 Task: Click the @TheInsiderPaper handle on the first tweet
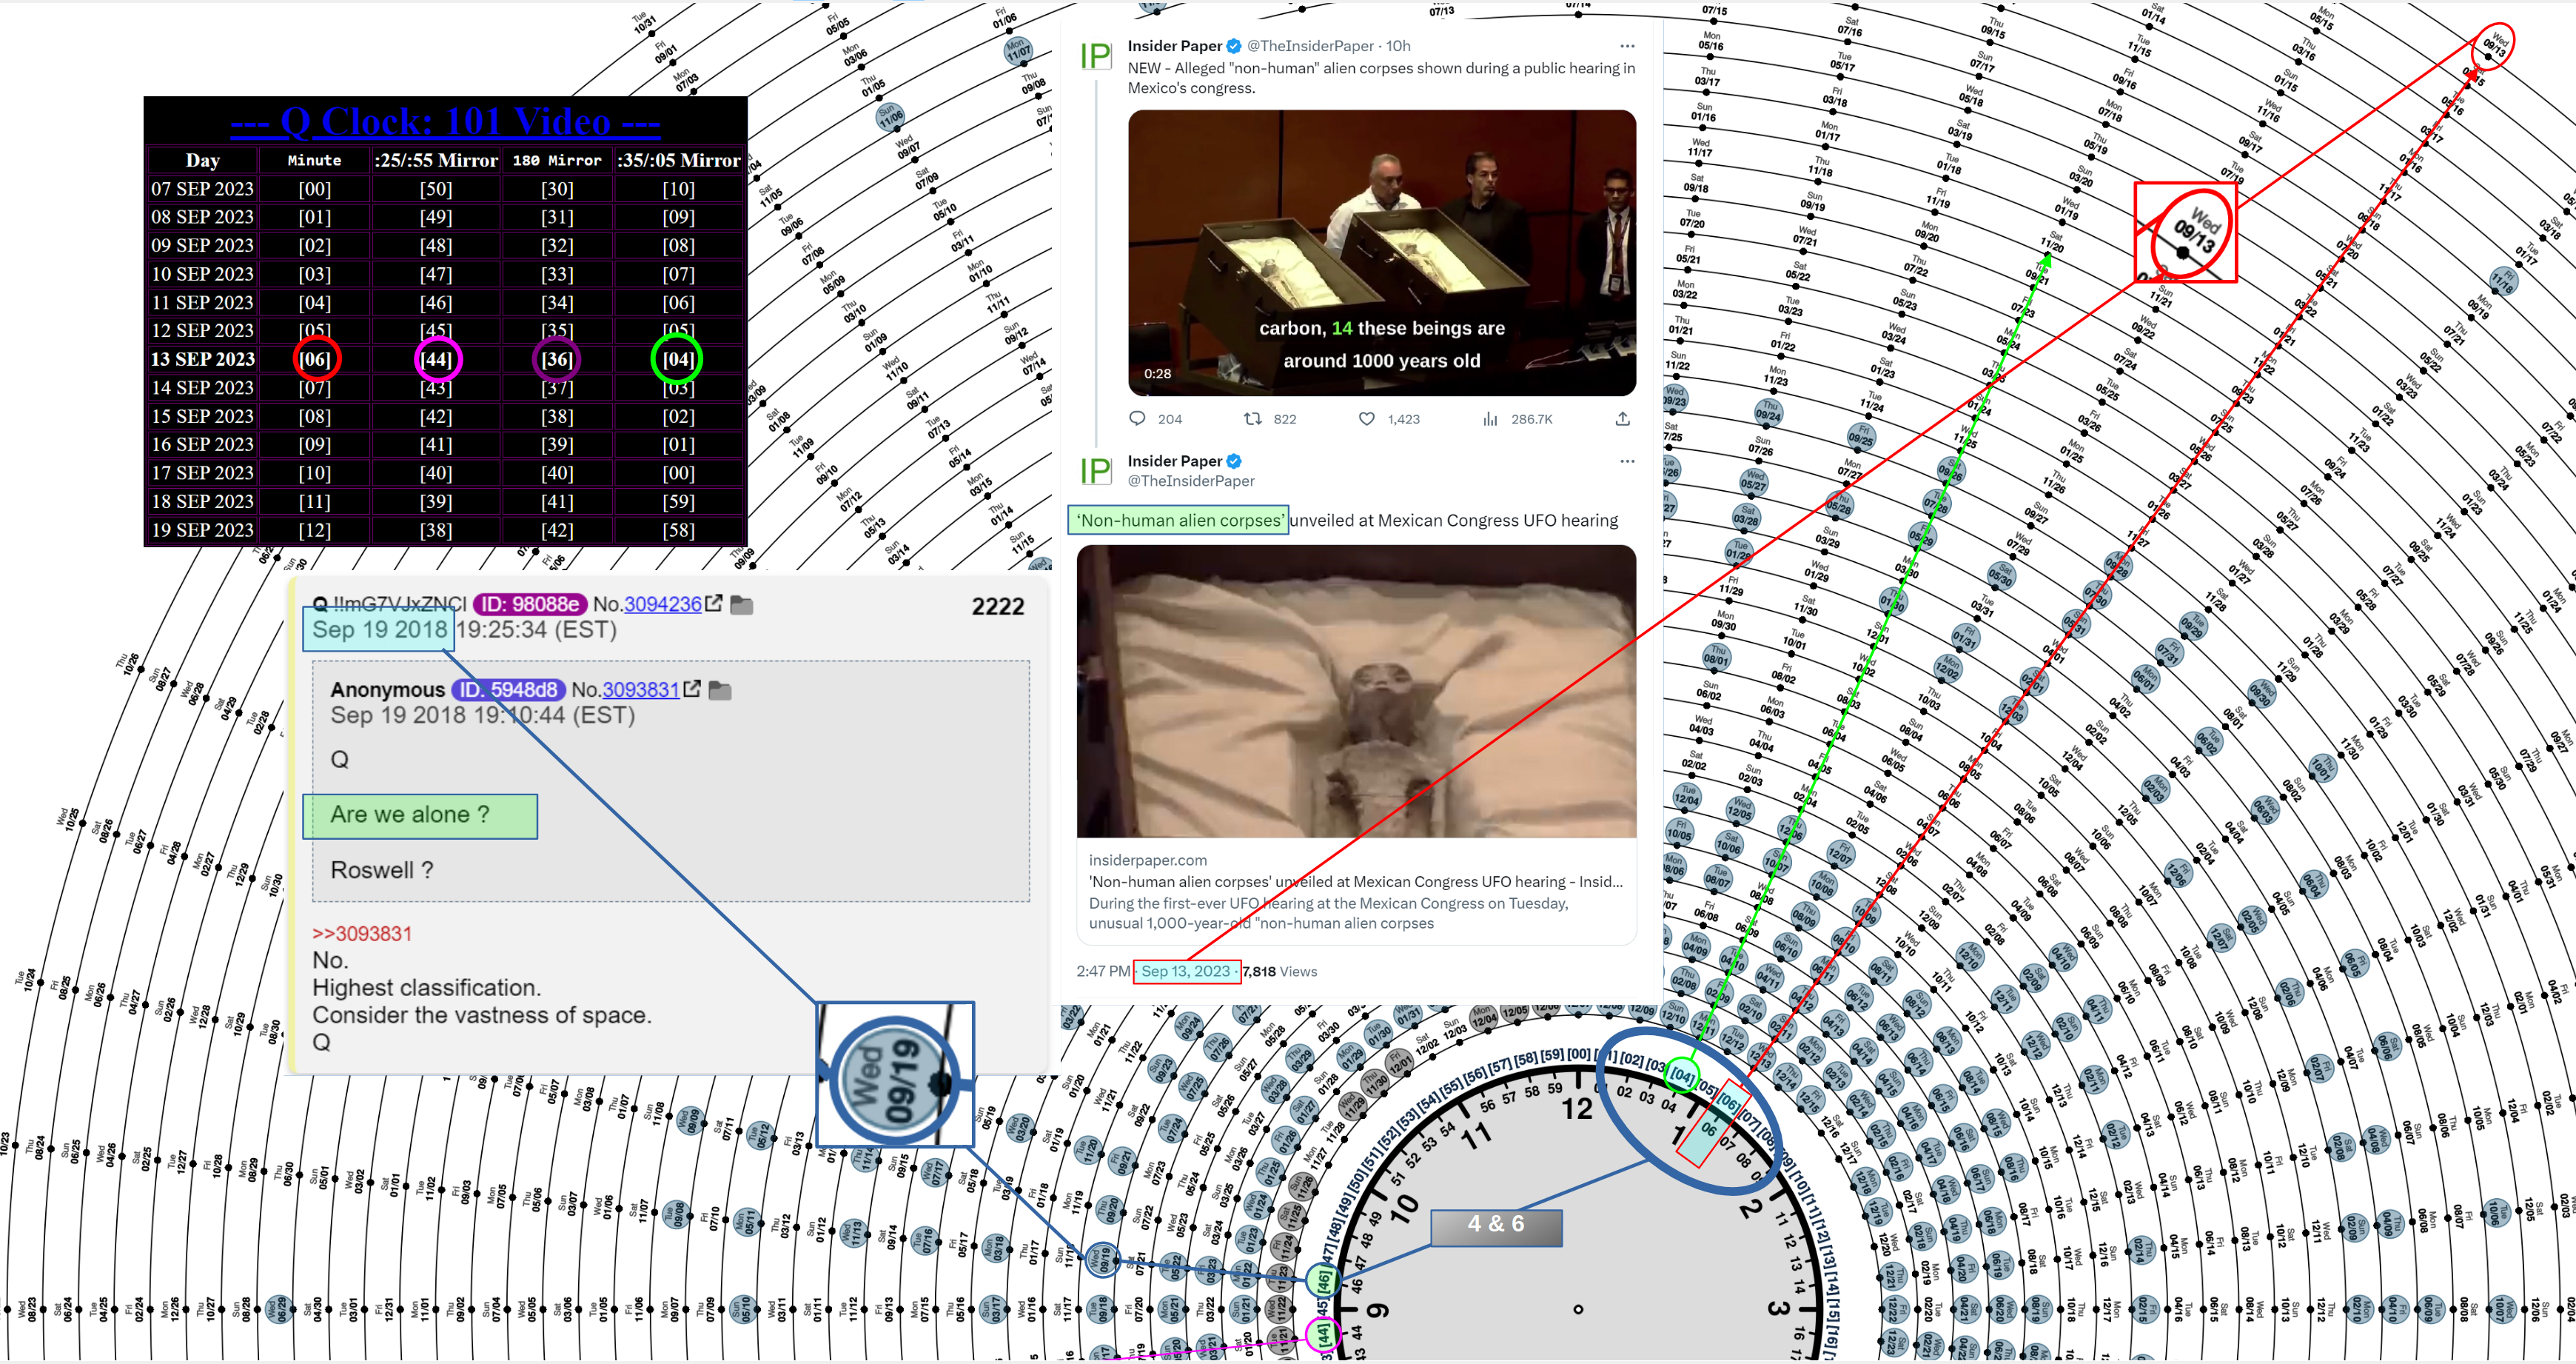[1309, 46]
